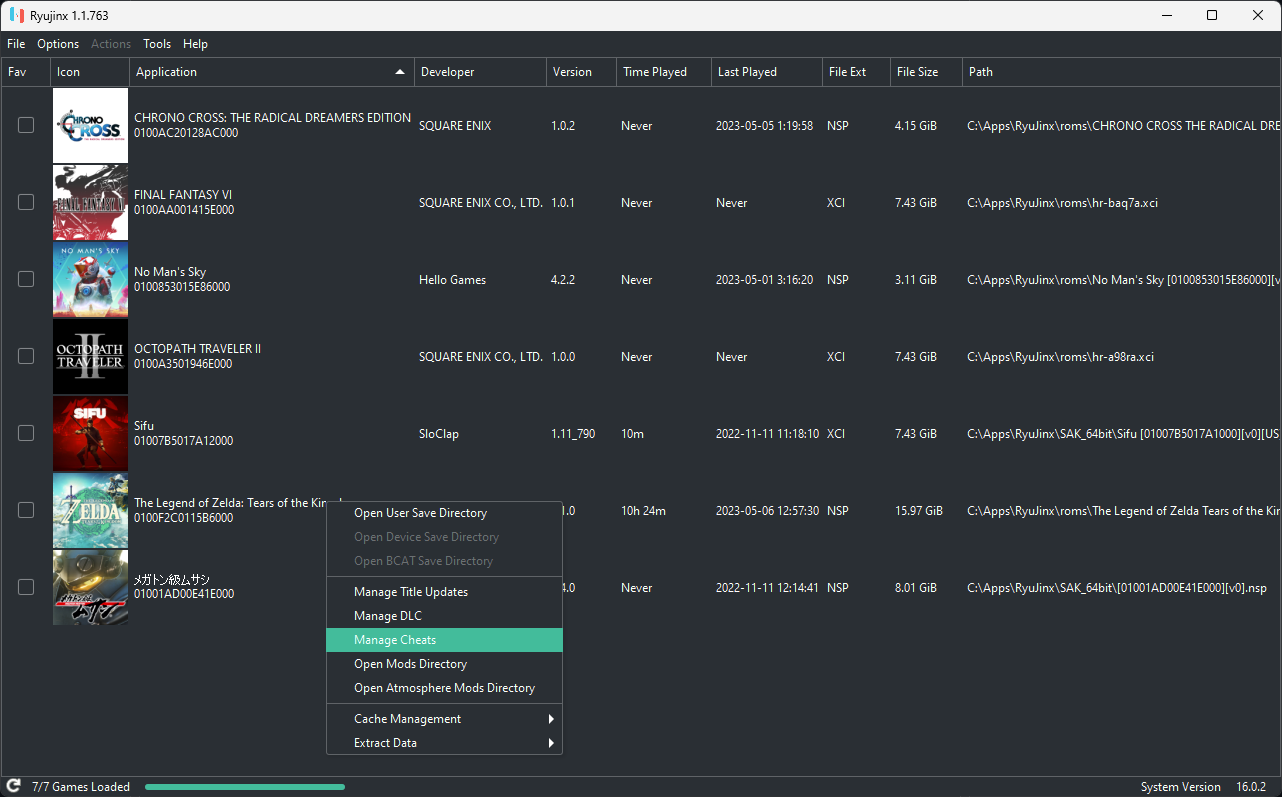Click the 4.15 GiB file size cell

(x=916, y=126)
